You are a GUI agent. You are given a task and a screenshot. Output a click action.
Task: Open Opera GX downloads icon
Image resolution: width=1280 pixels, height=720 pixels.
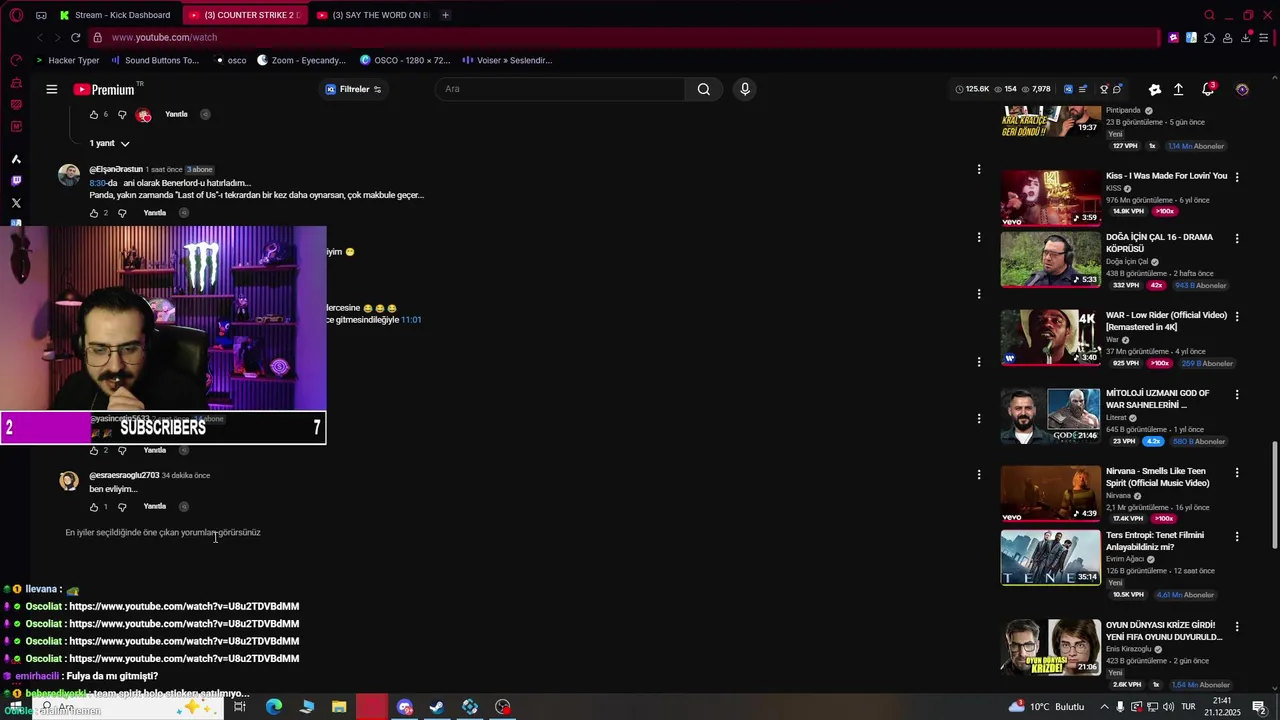(x=1246, y=38)
